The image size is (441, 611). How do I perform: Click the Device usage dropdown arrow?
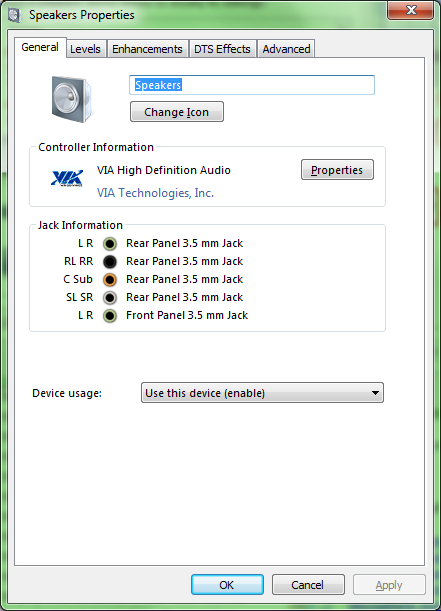point(375,393)
